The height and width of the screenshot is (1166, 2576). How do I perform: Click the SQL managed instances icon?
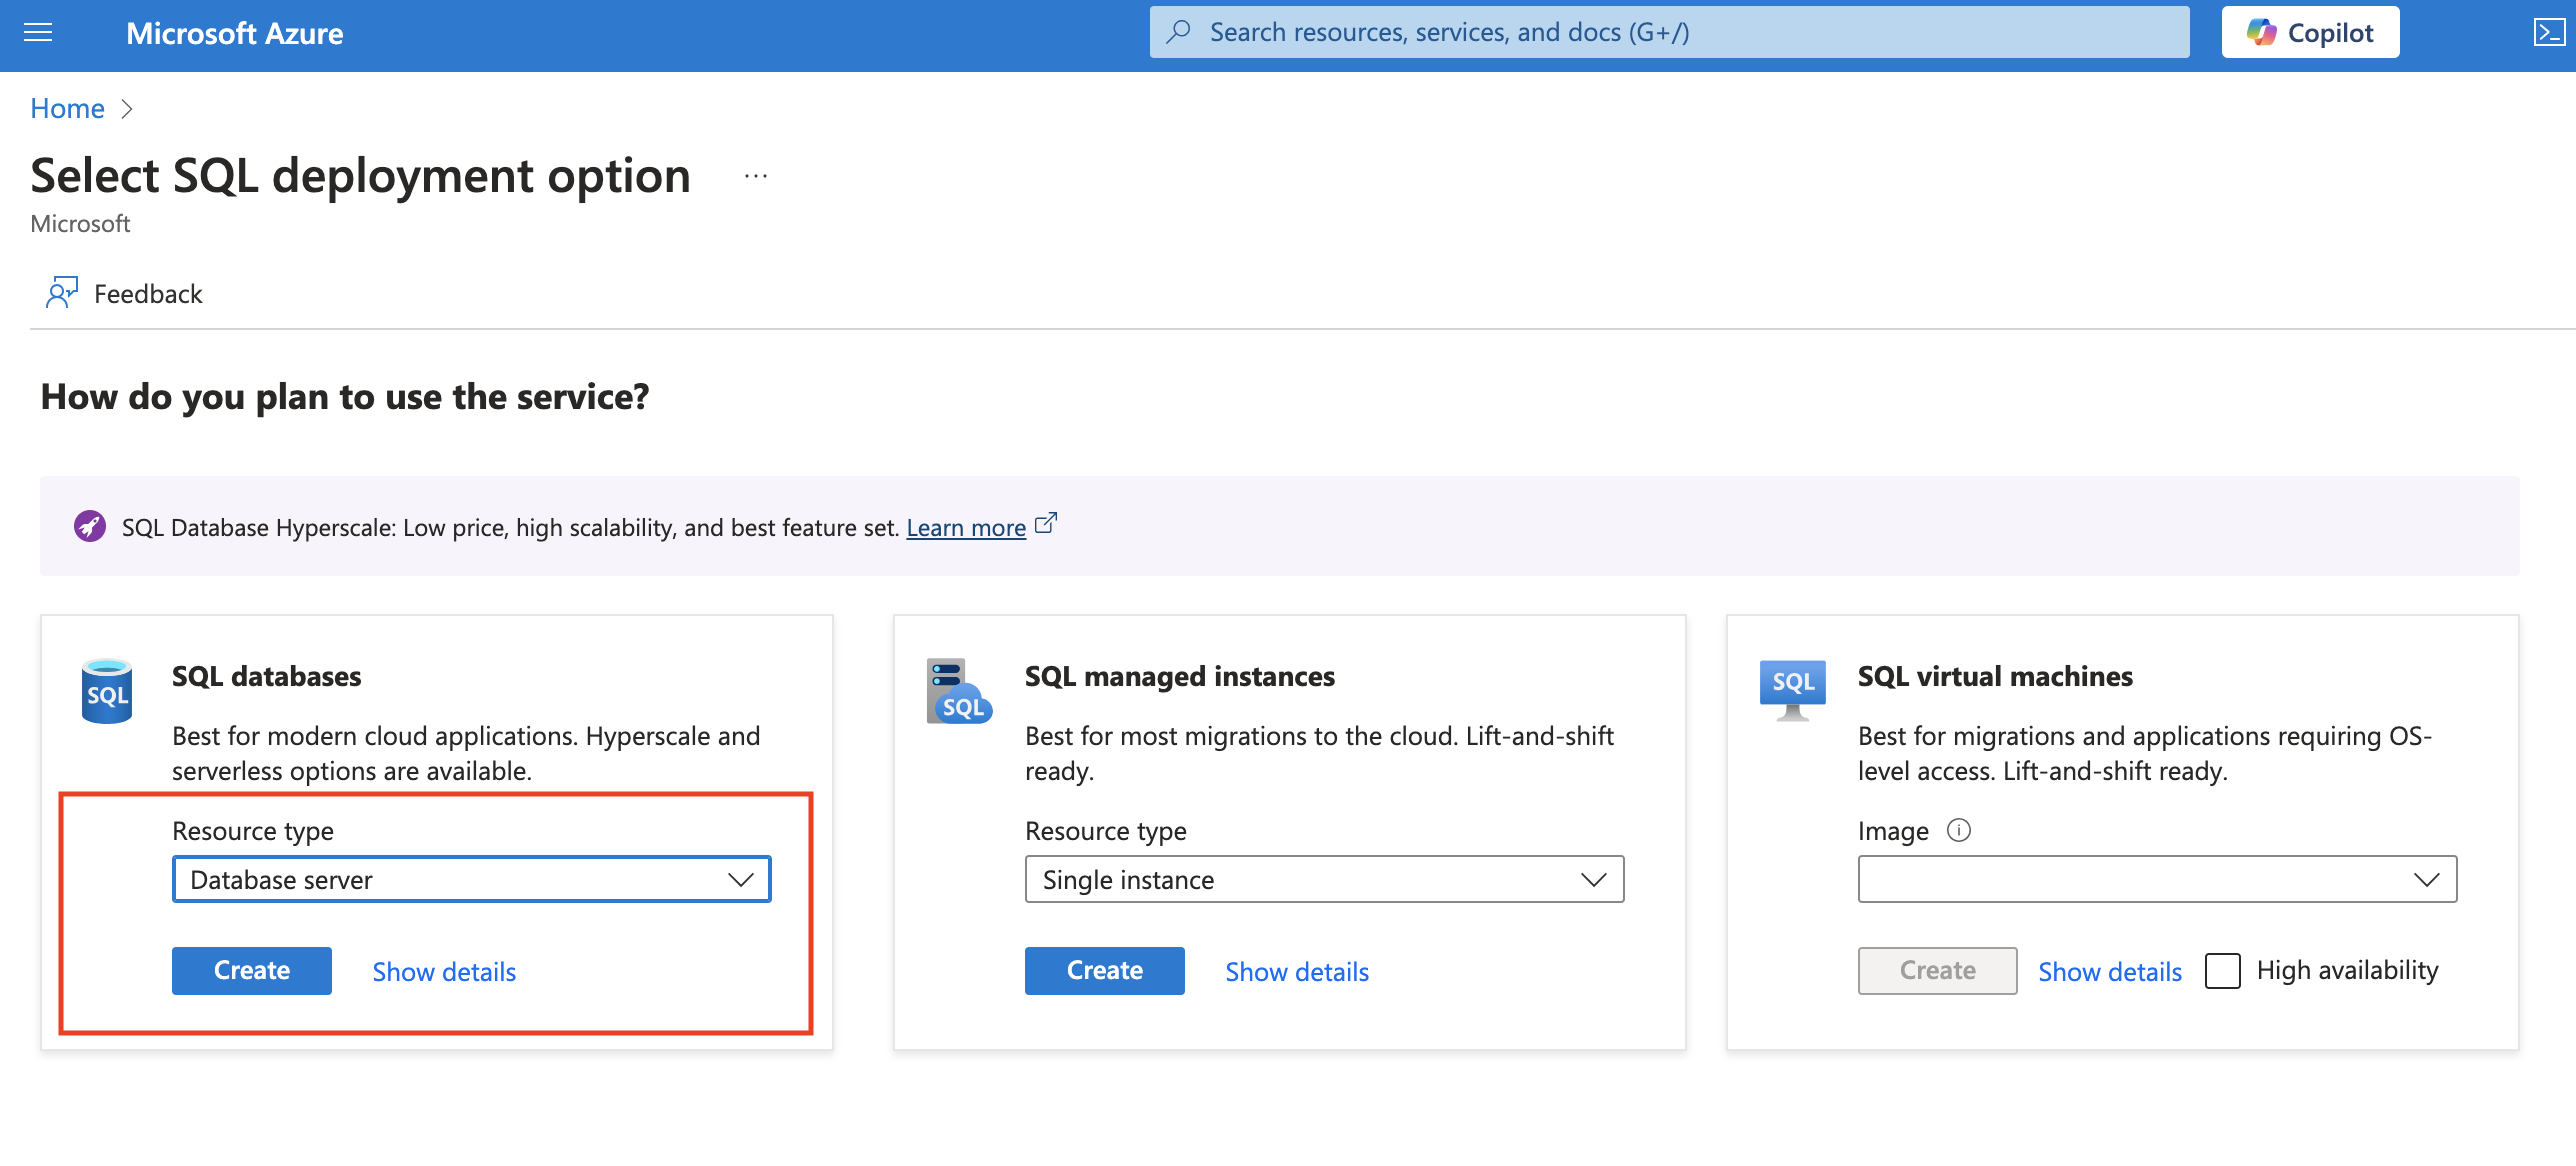click(959, 690)
